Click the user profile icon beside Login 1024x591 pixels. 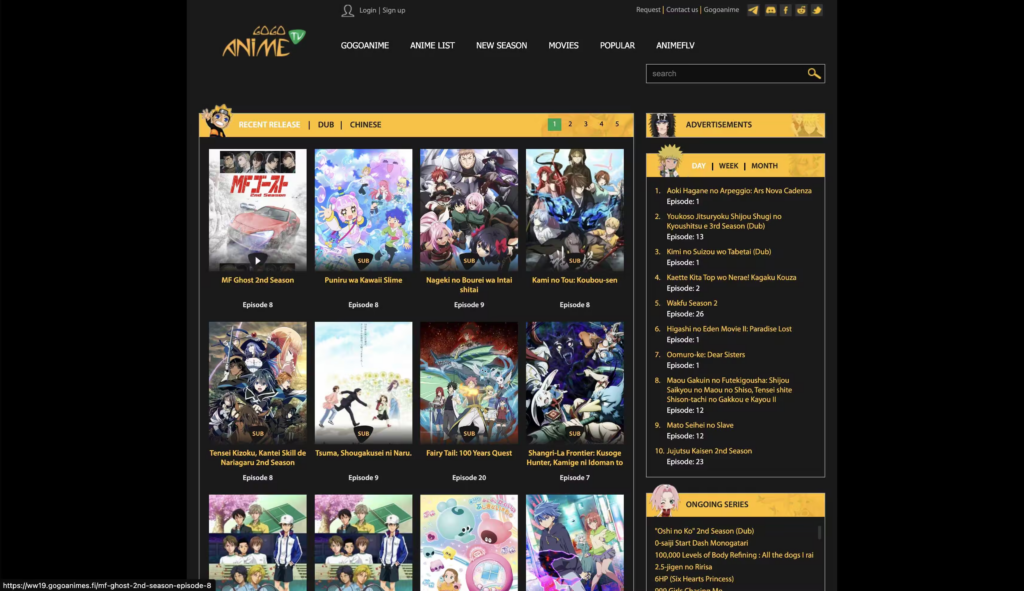(347, 10)
